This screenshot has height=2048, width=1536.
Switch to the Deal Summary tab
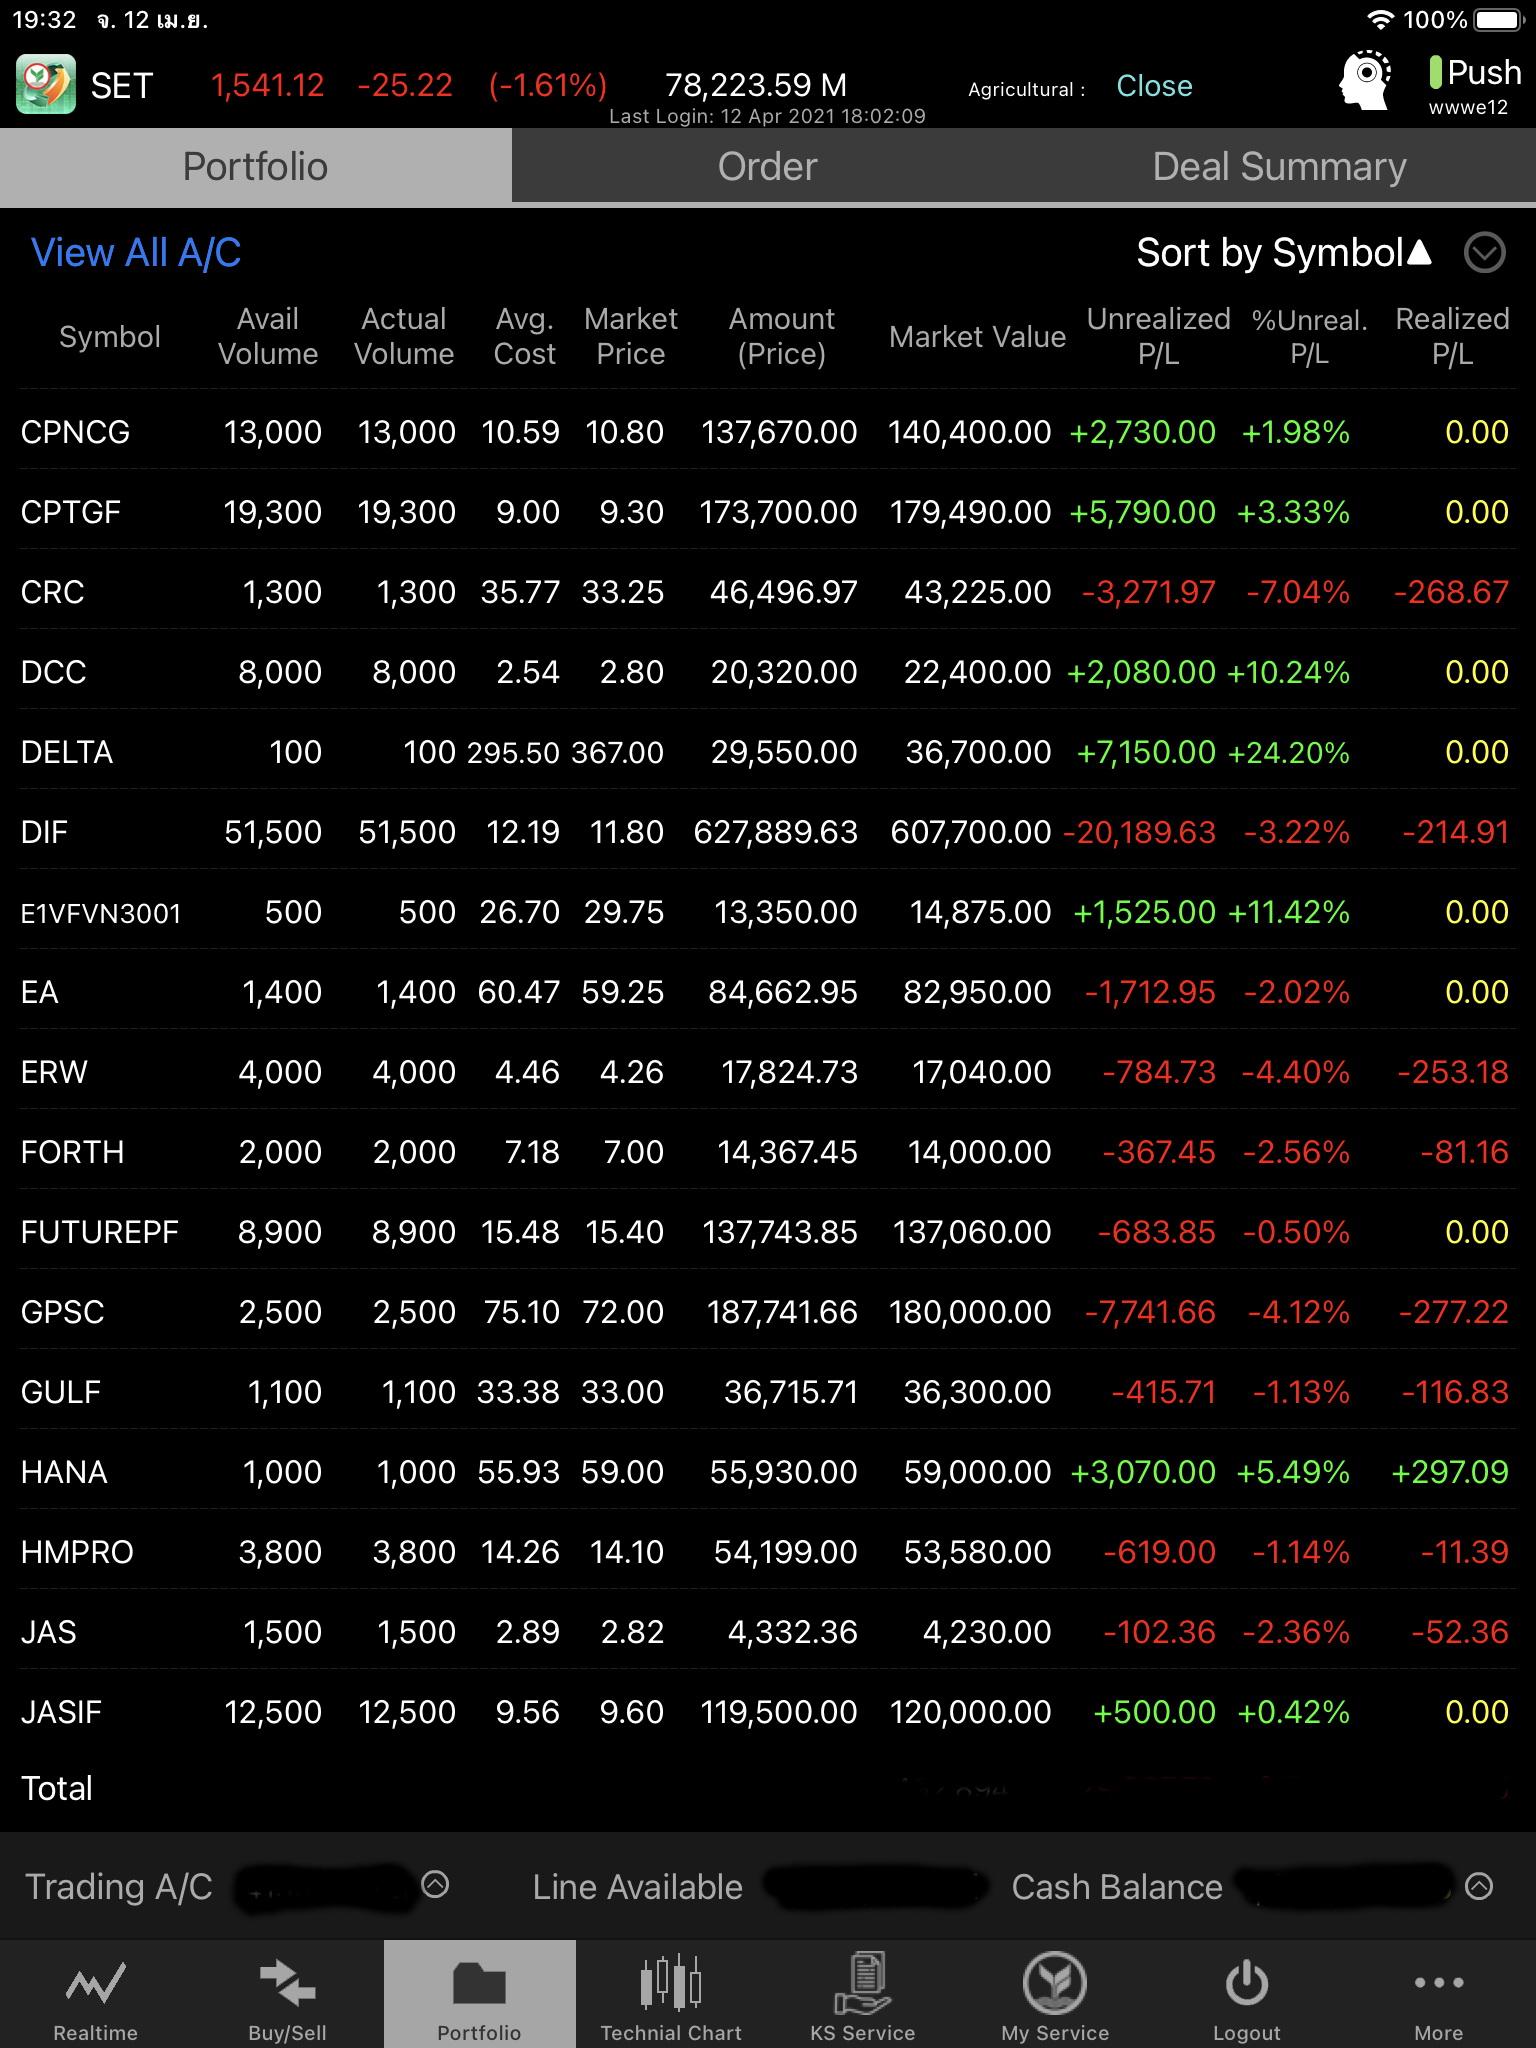[x=1280, y=167]
